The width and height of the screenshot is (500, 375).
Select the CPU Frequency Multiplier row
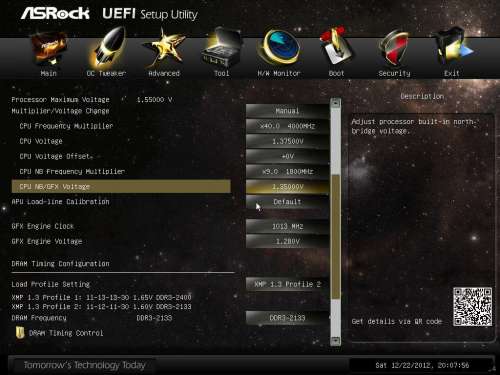[66, 126]
